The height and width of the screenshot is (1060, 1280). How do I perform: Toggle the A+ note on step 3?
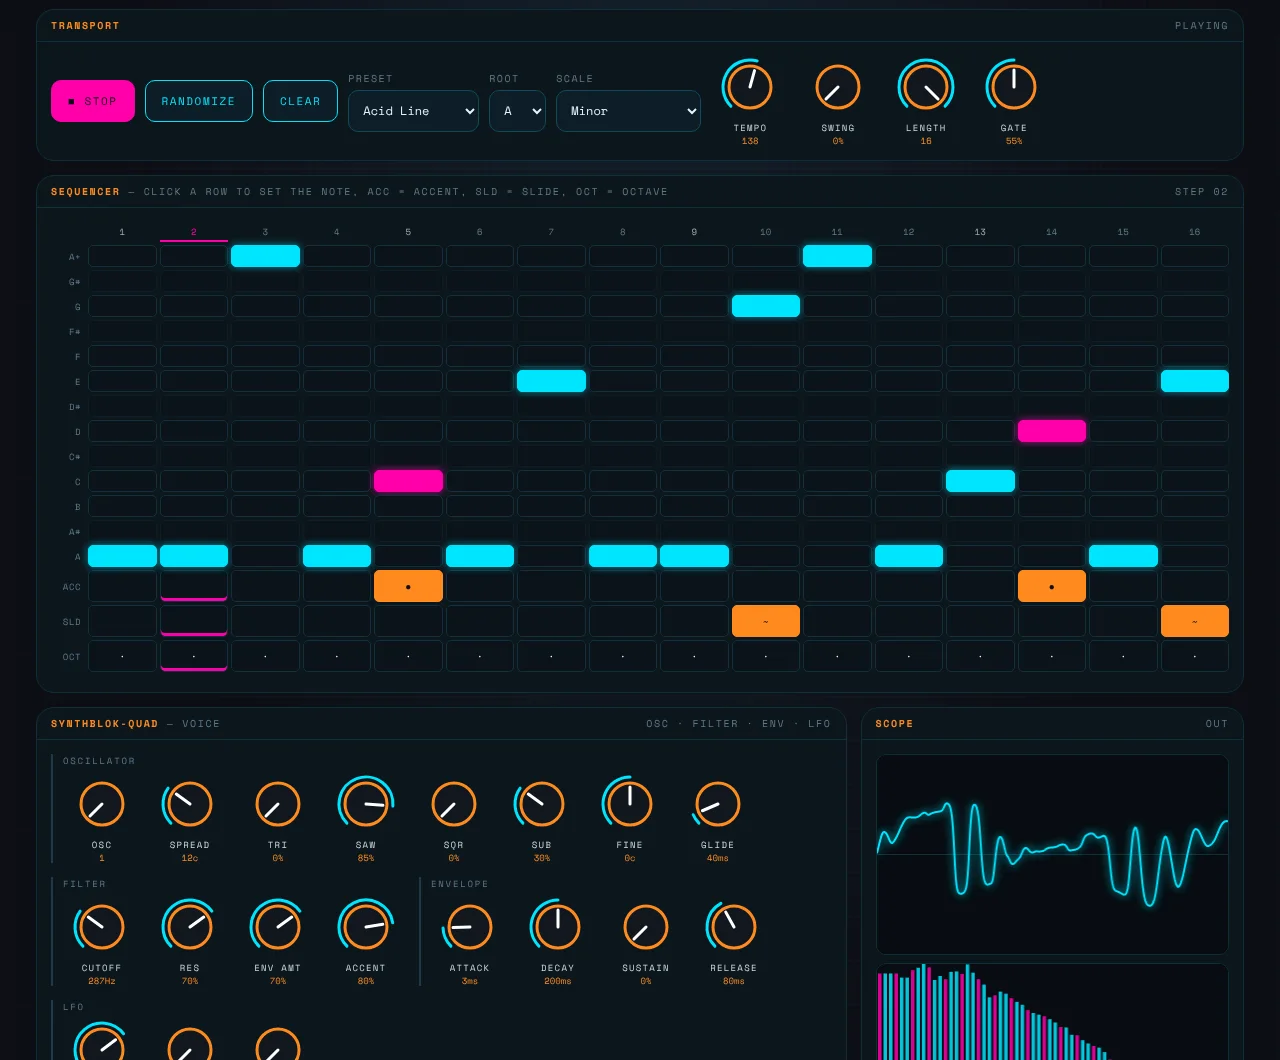pyautogui.click(x=265, y=256)
